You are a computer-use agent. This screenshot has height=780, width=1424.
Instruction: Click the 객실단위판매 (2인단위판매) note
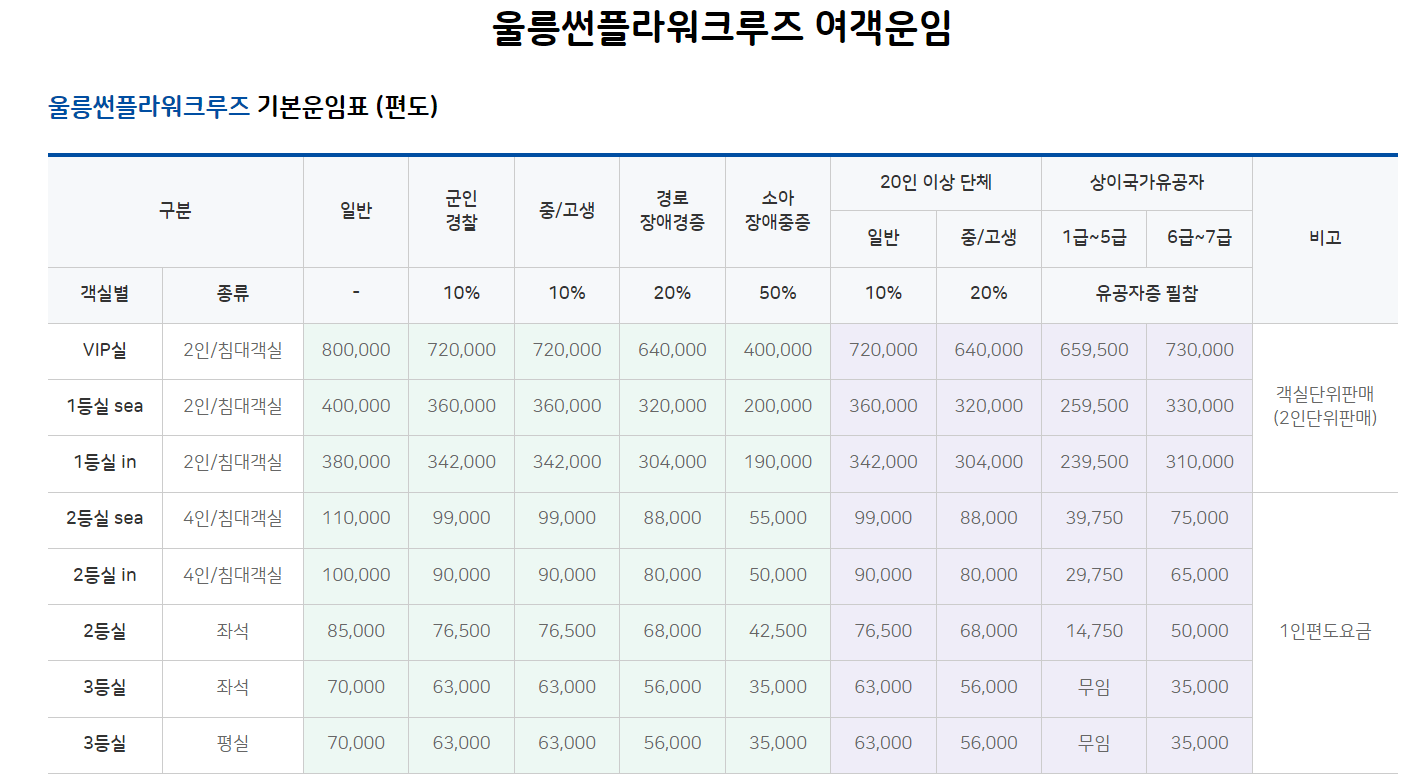(x=1325, y=406)
